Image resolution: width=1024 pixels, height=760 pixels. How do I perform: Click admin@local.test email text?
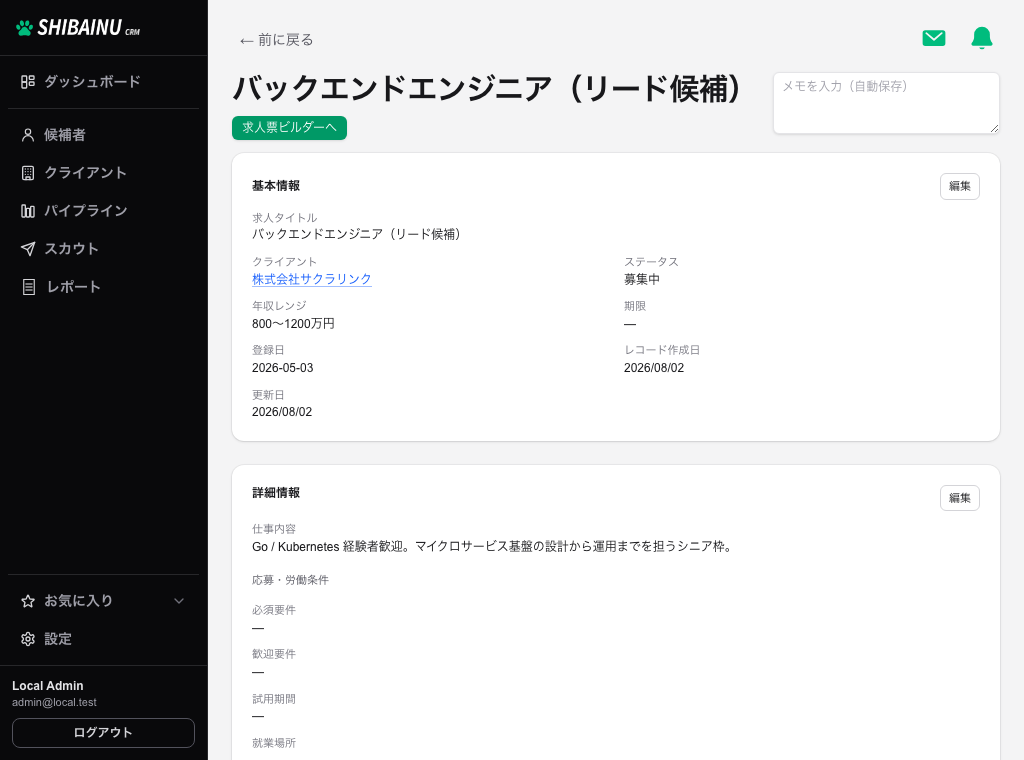click(x=54, y=703)
